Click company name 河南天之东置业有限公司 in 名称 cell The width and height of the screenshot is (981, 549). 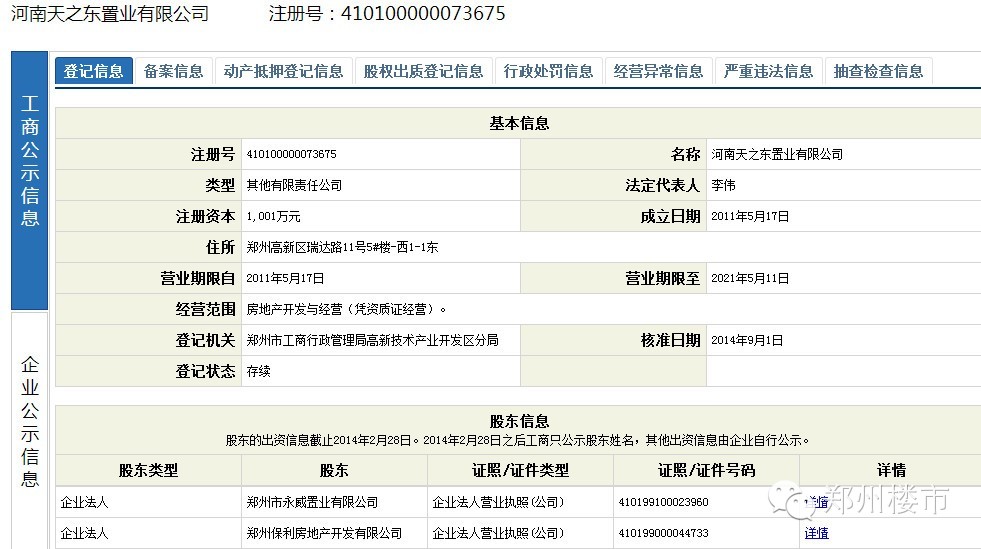[x=777, y=154]
